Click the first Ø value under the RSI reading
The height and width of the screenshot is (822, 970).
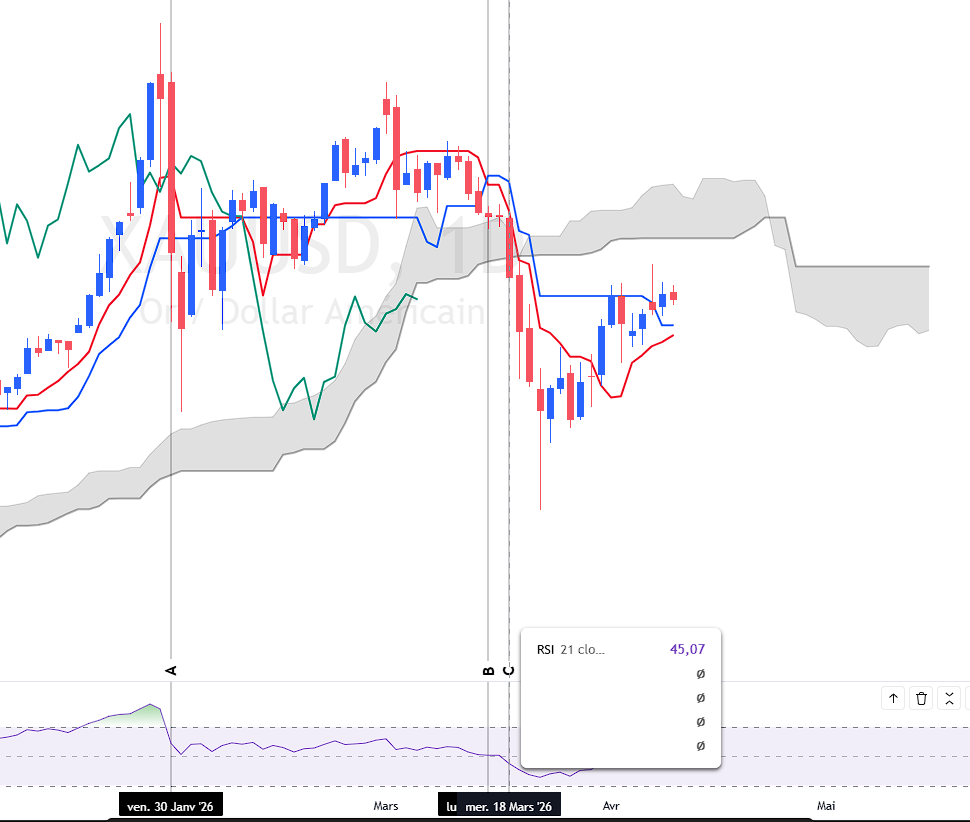[x=700, y=674]
